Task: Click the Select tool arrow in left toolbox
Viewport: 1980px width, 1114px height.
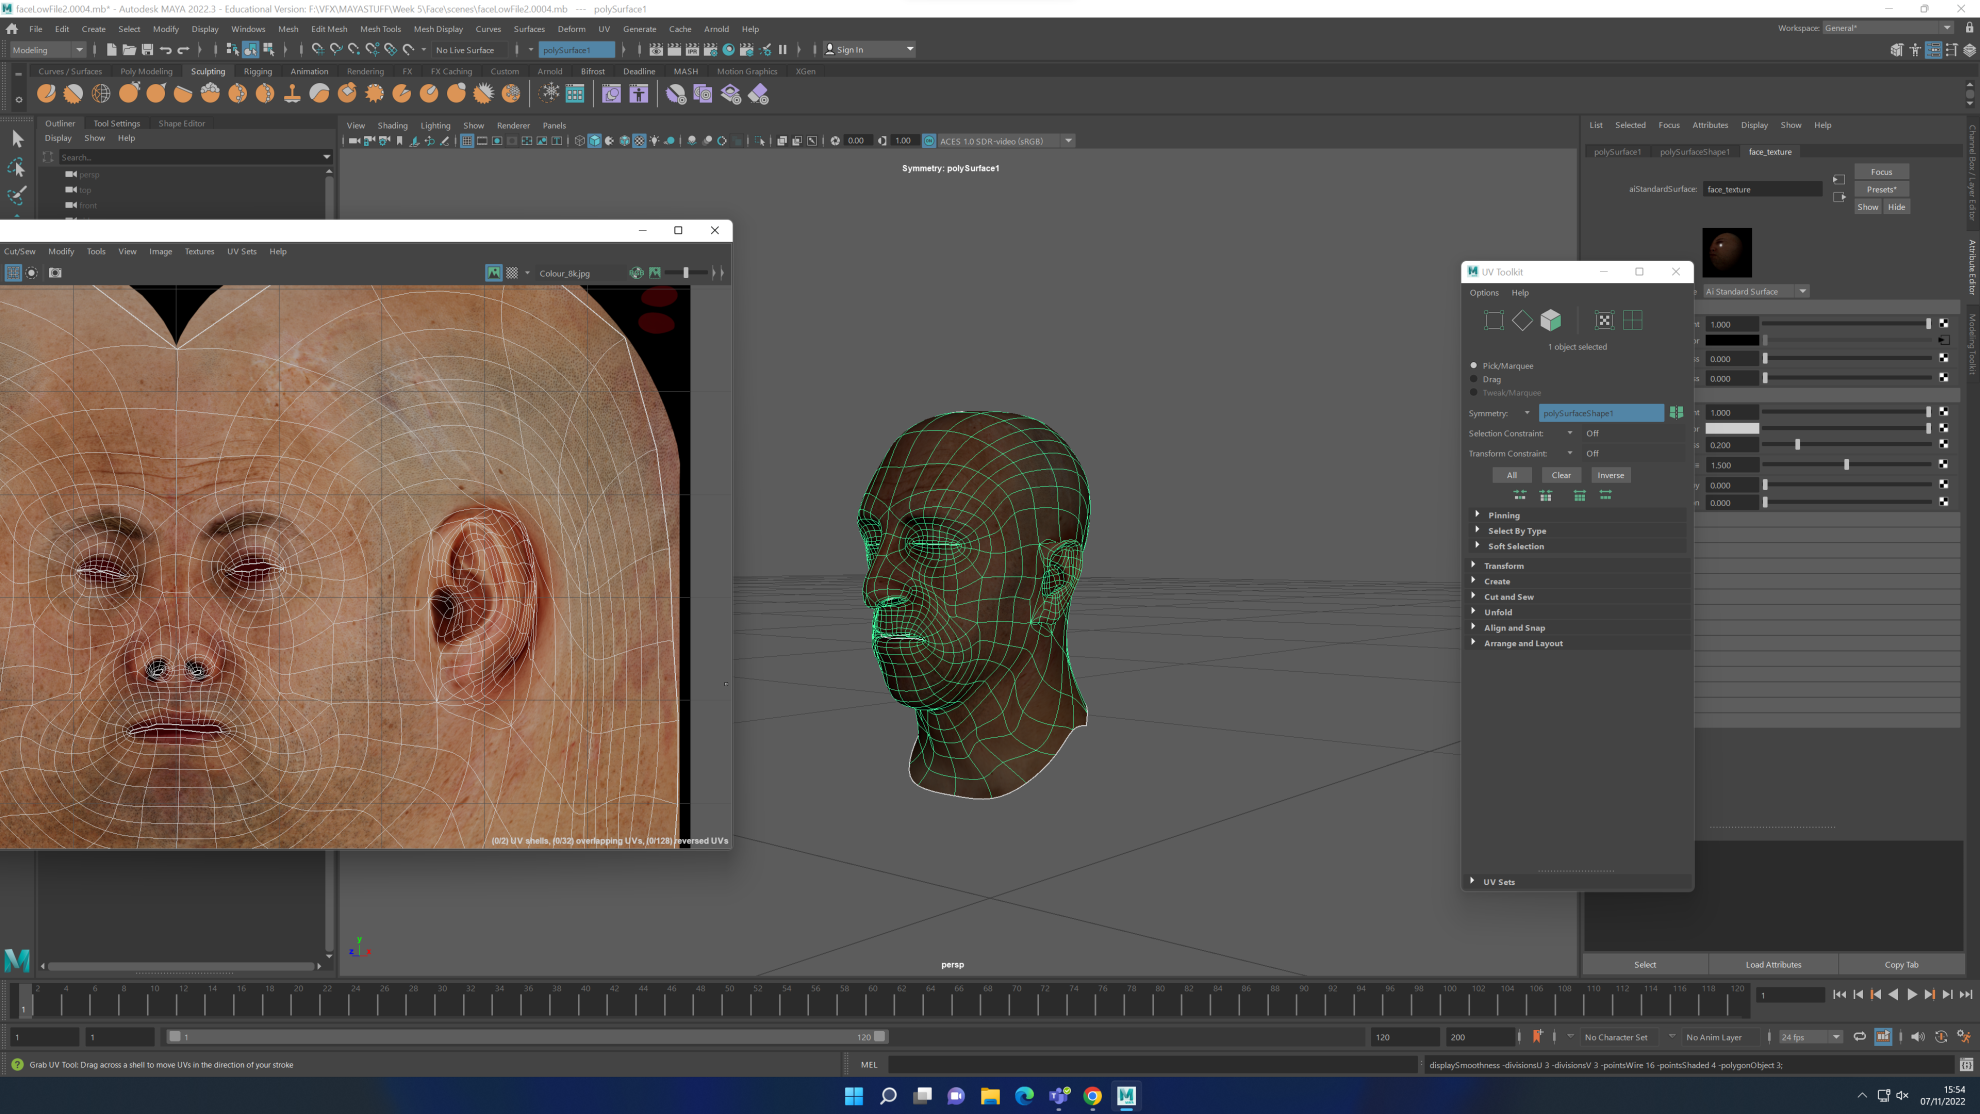Action: [x=17, y=139]
